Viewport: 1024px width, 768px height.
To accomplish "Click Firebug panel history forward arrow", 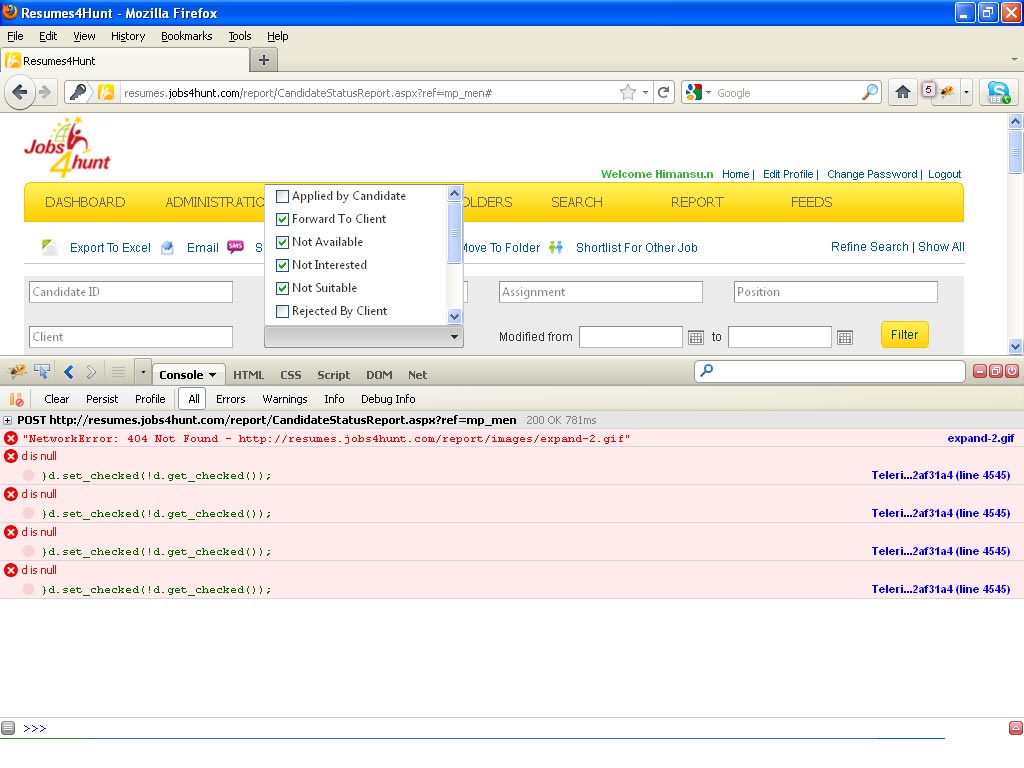I will pyautogui.click(x=91, y=372).
